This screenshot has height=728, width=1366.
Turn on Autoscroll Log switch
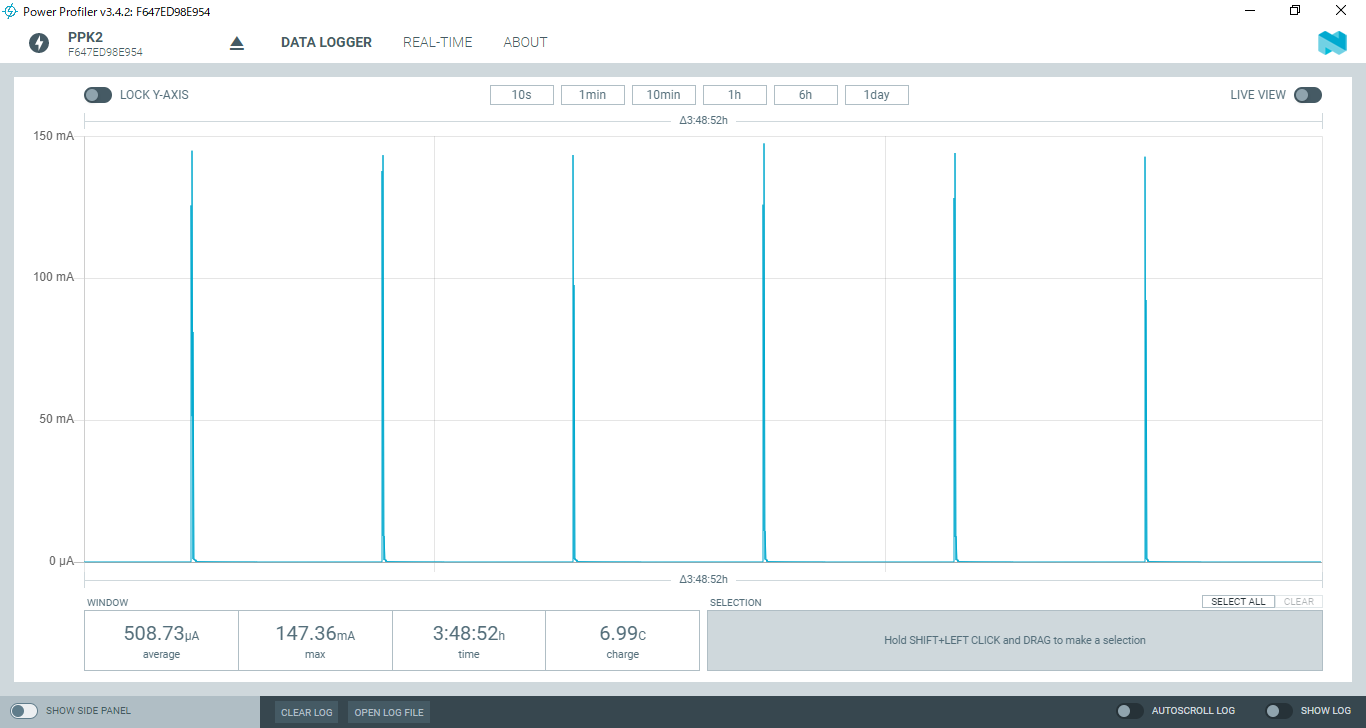coord(1130,711)
